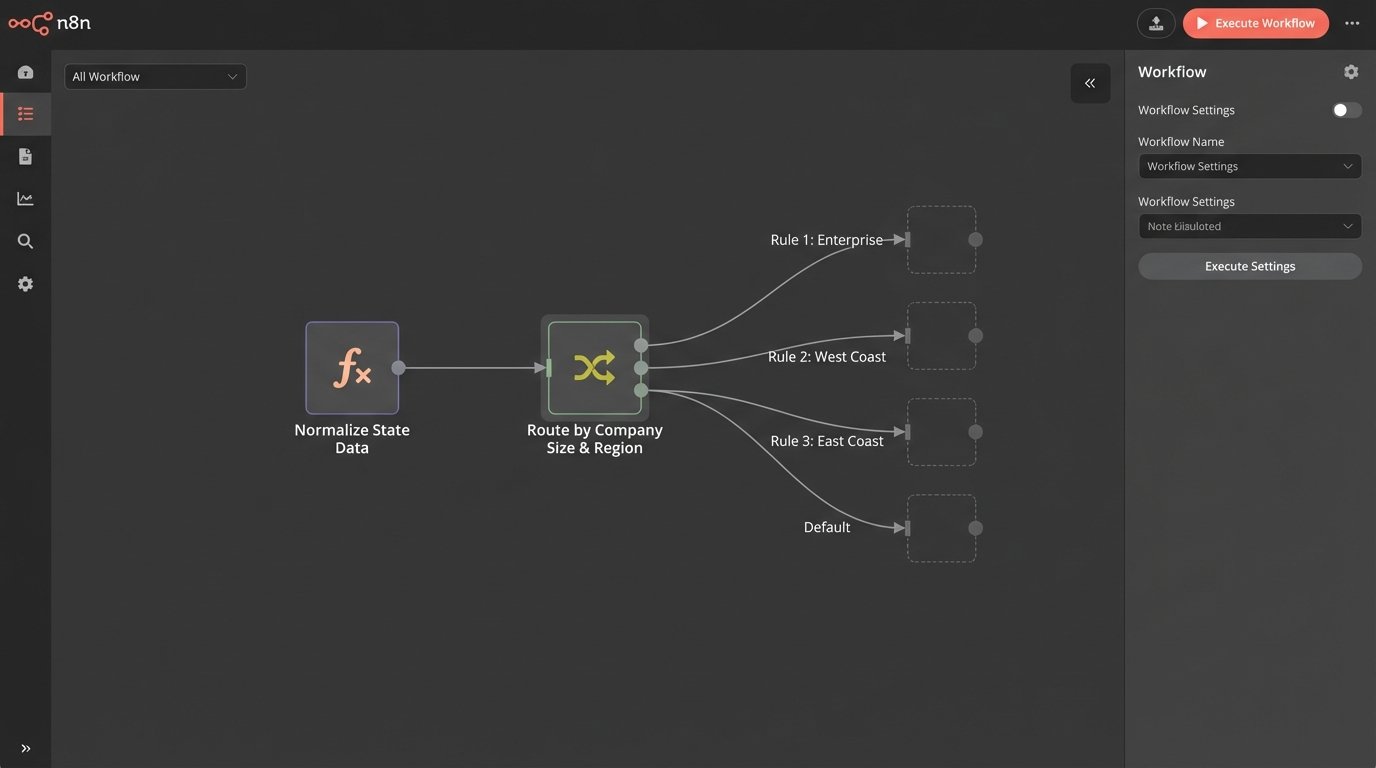Viewport: 1376px width, 768px height.
Task: Open the All Workflow filter dropdown
Action: [155, 74]
